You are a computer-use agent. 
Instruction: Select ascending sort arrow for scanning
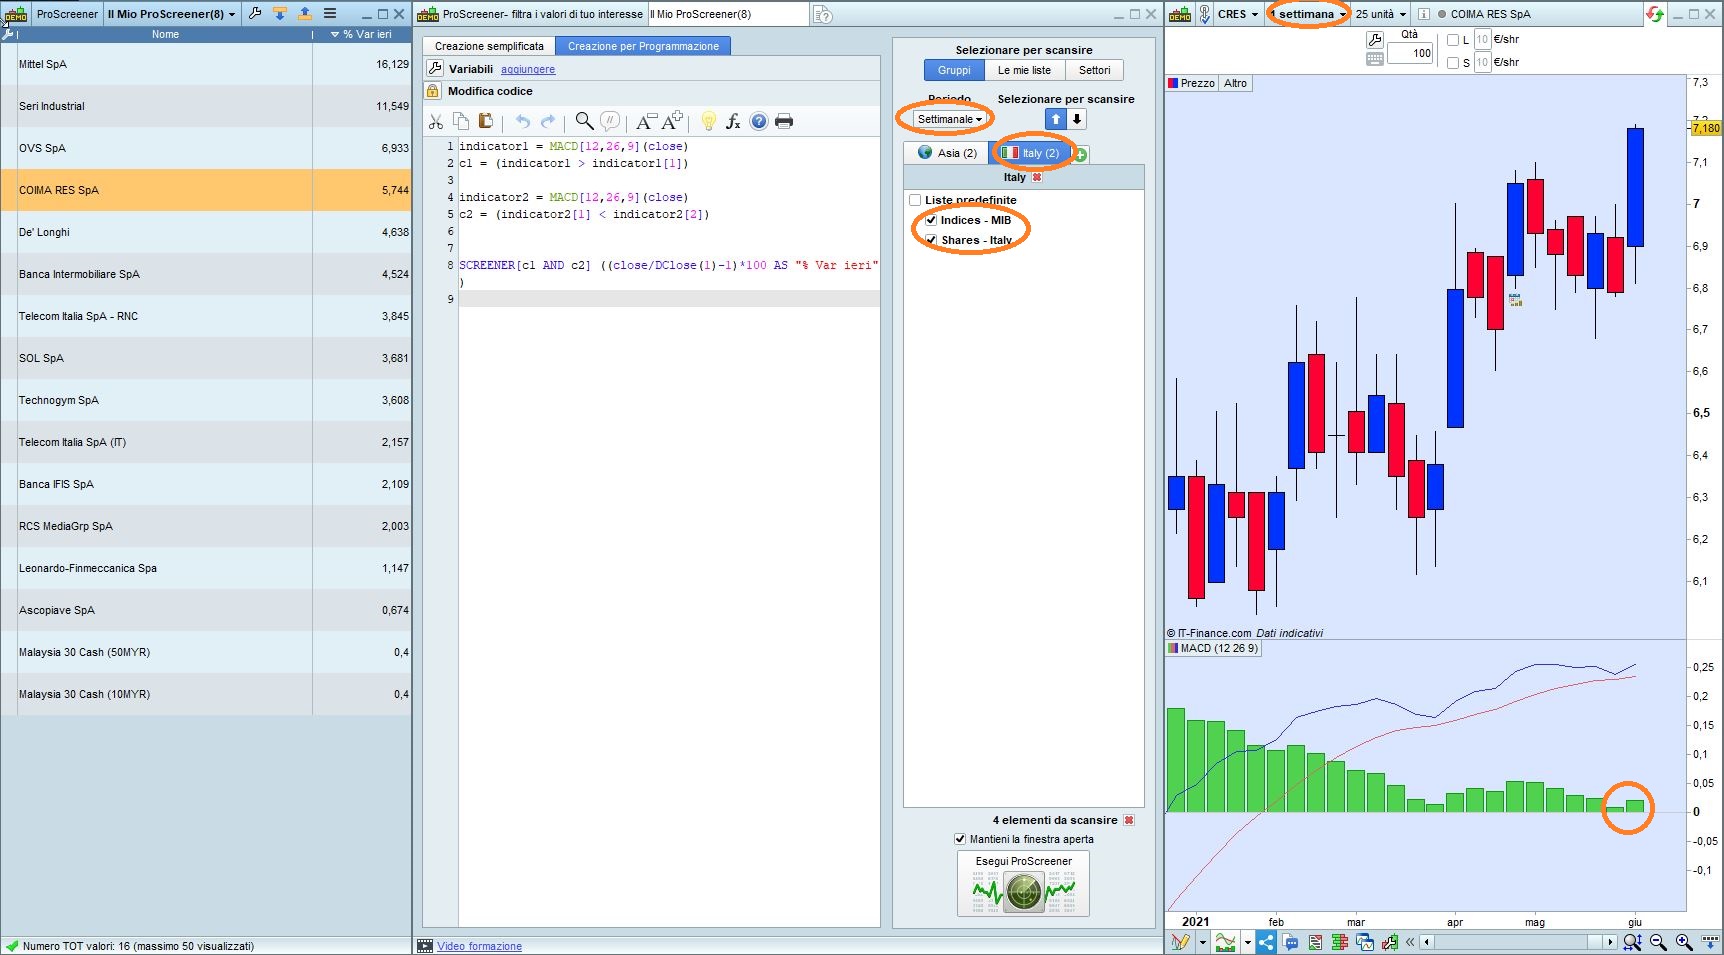1056,119
